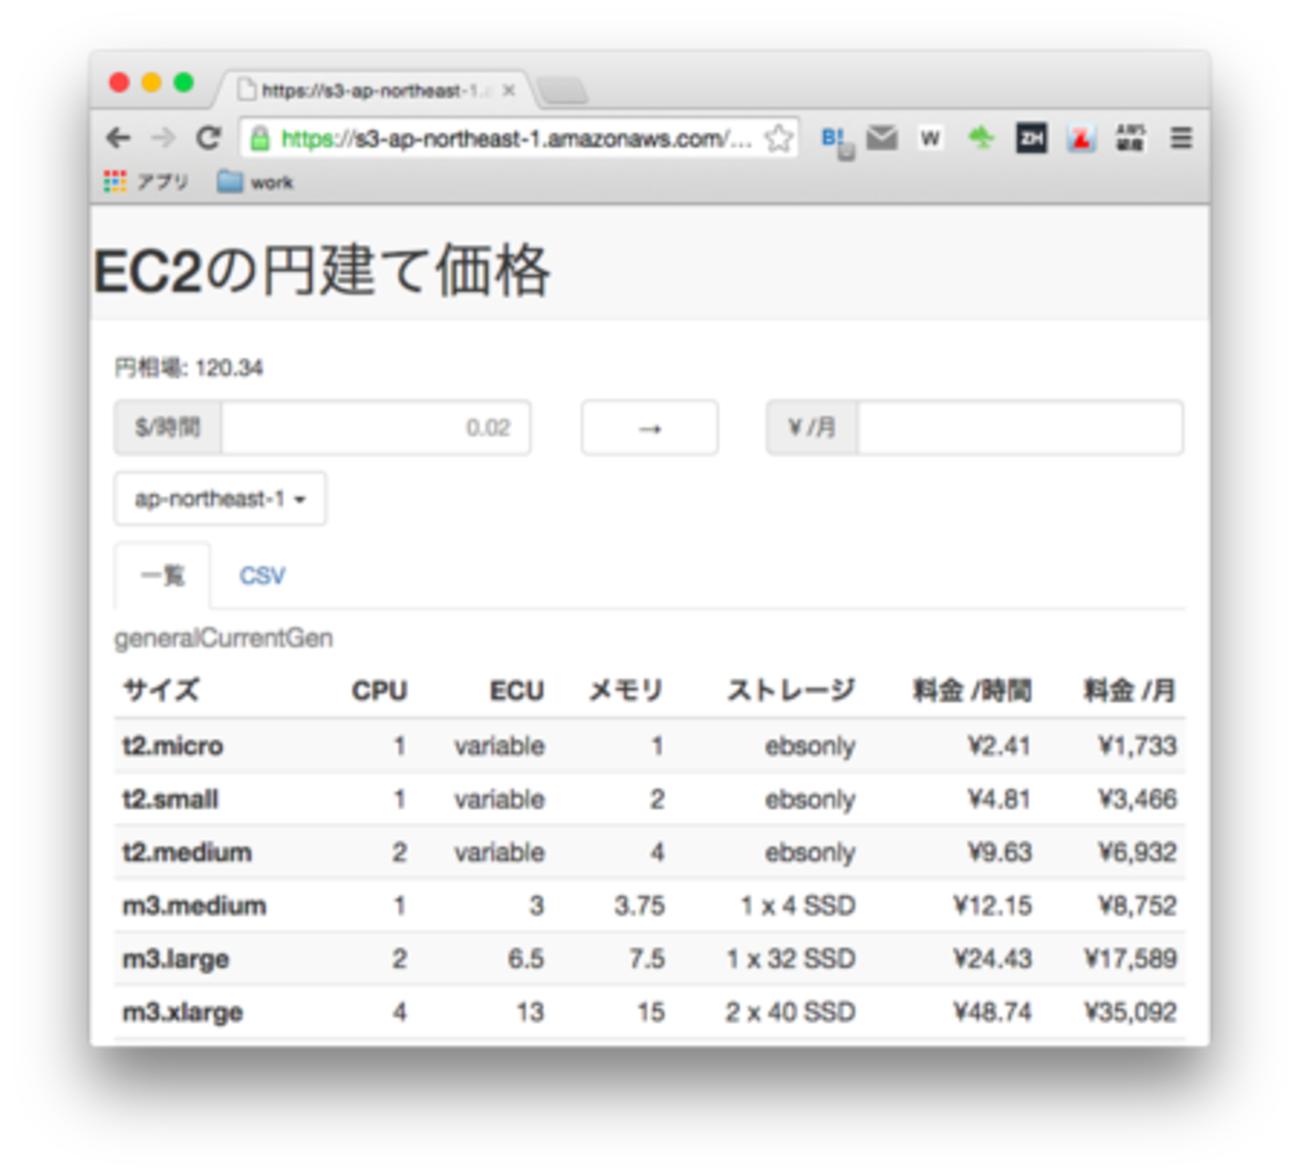Click the ¥4.81 hourly price

[999, 799]
